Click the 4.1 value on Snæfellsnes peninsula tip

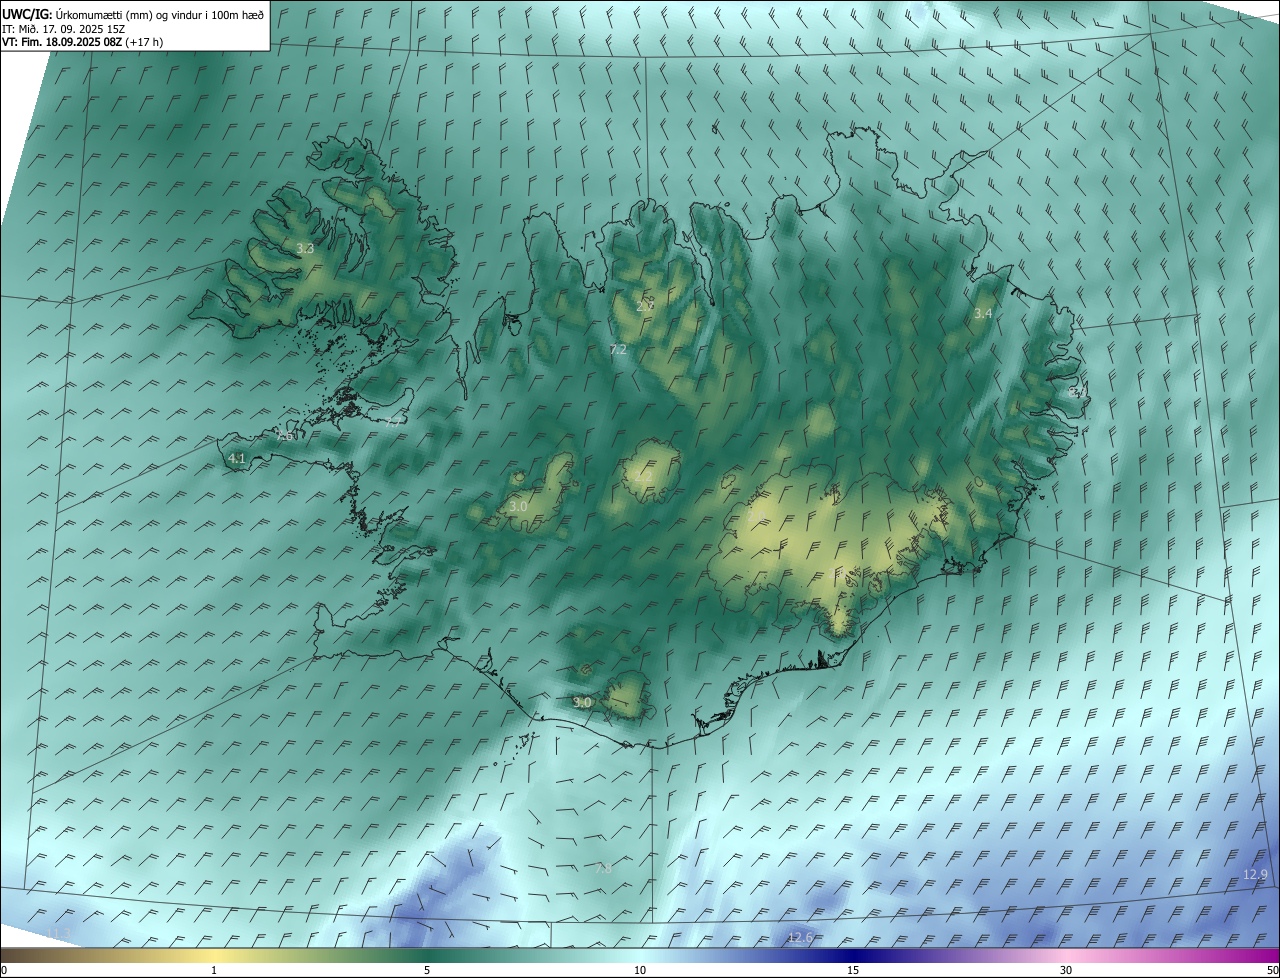(237, 458)
